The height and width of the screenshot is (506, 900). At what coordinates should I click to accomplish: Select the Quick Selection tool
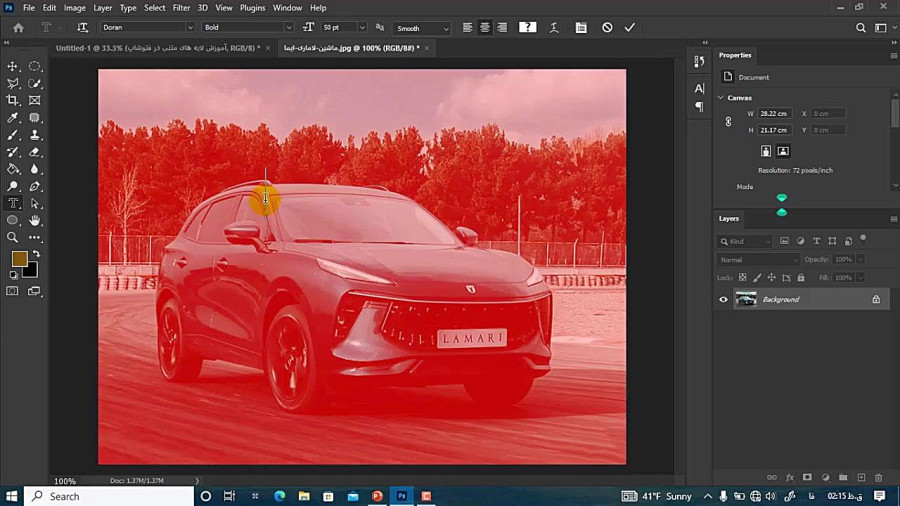coord(34,84)
